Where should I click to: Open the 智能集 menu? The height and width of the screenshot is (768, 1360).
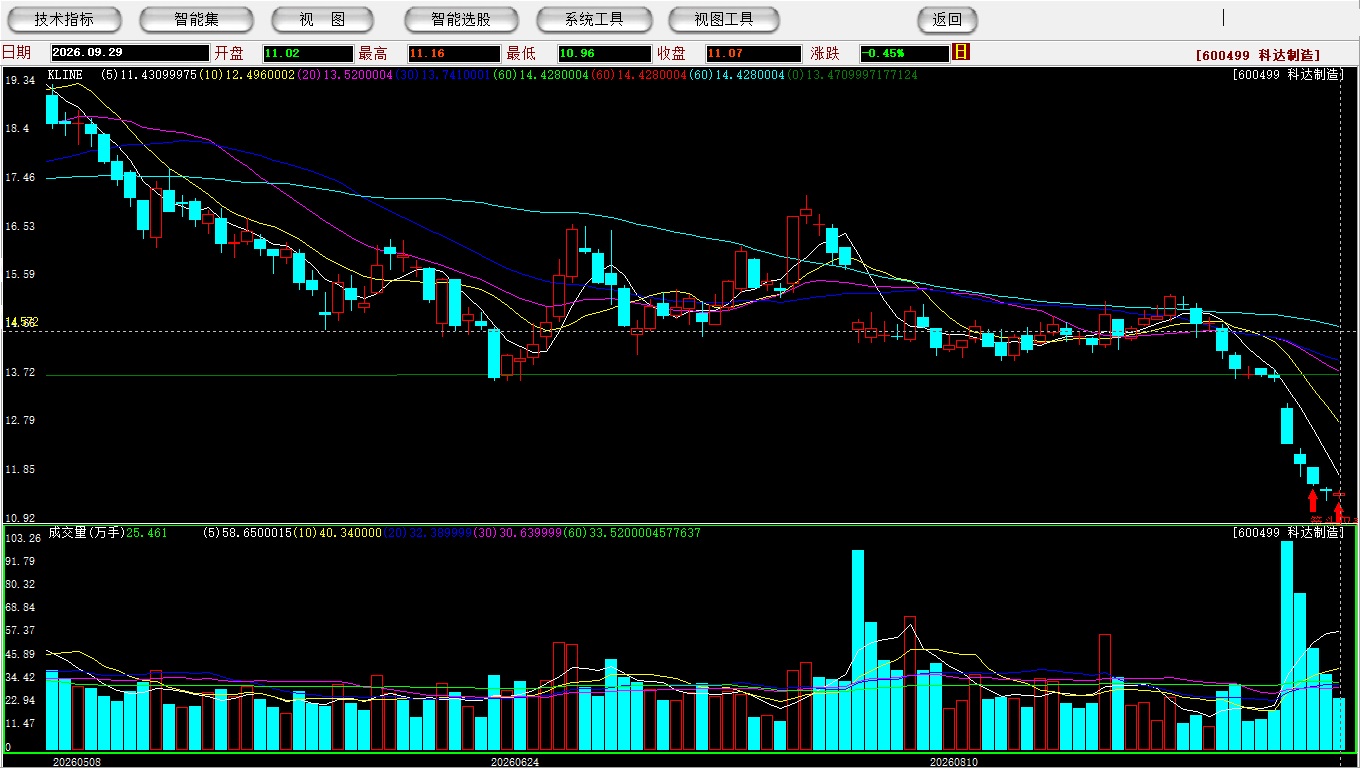click(196, 19)
